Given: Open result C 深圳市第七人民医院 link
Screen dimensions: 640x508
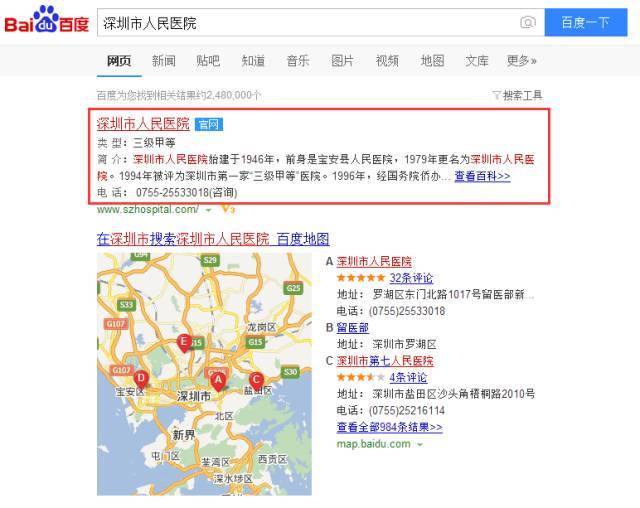Looking at the screenshot, I should pos(385,361).
